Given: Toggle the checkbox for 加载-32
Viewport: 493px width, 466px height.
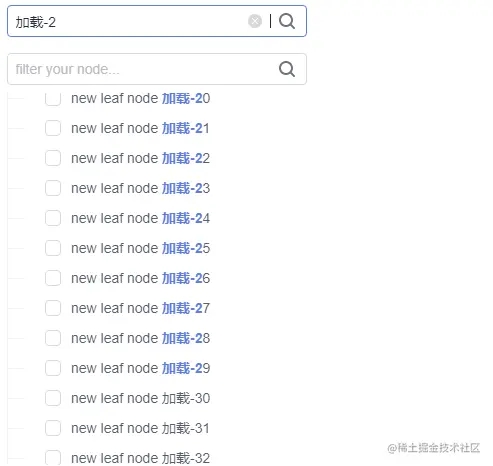Looking at the screenshot, I should pyautogui.click(x=53, y=458).
